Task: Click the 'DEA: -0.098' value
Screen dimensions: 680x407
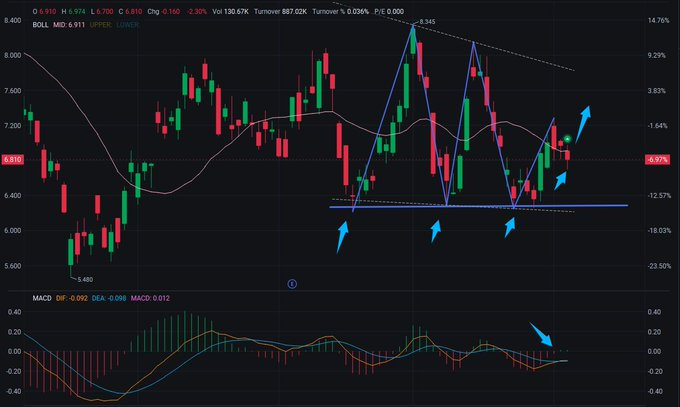Action: (109, 298)
